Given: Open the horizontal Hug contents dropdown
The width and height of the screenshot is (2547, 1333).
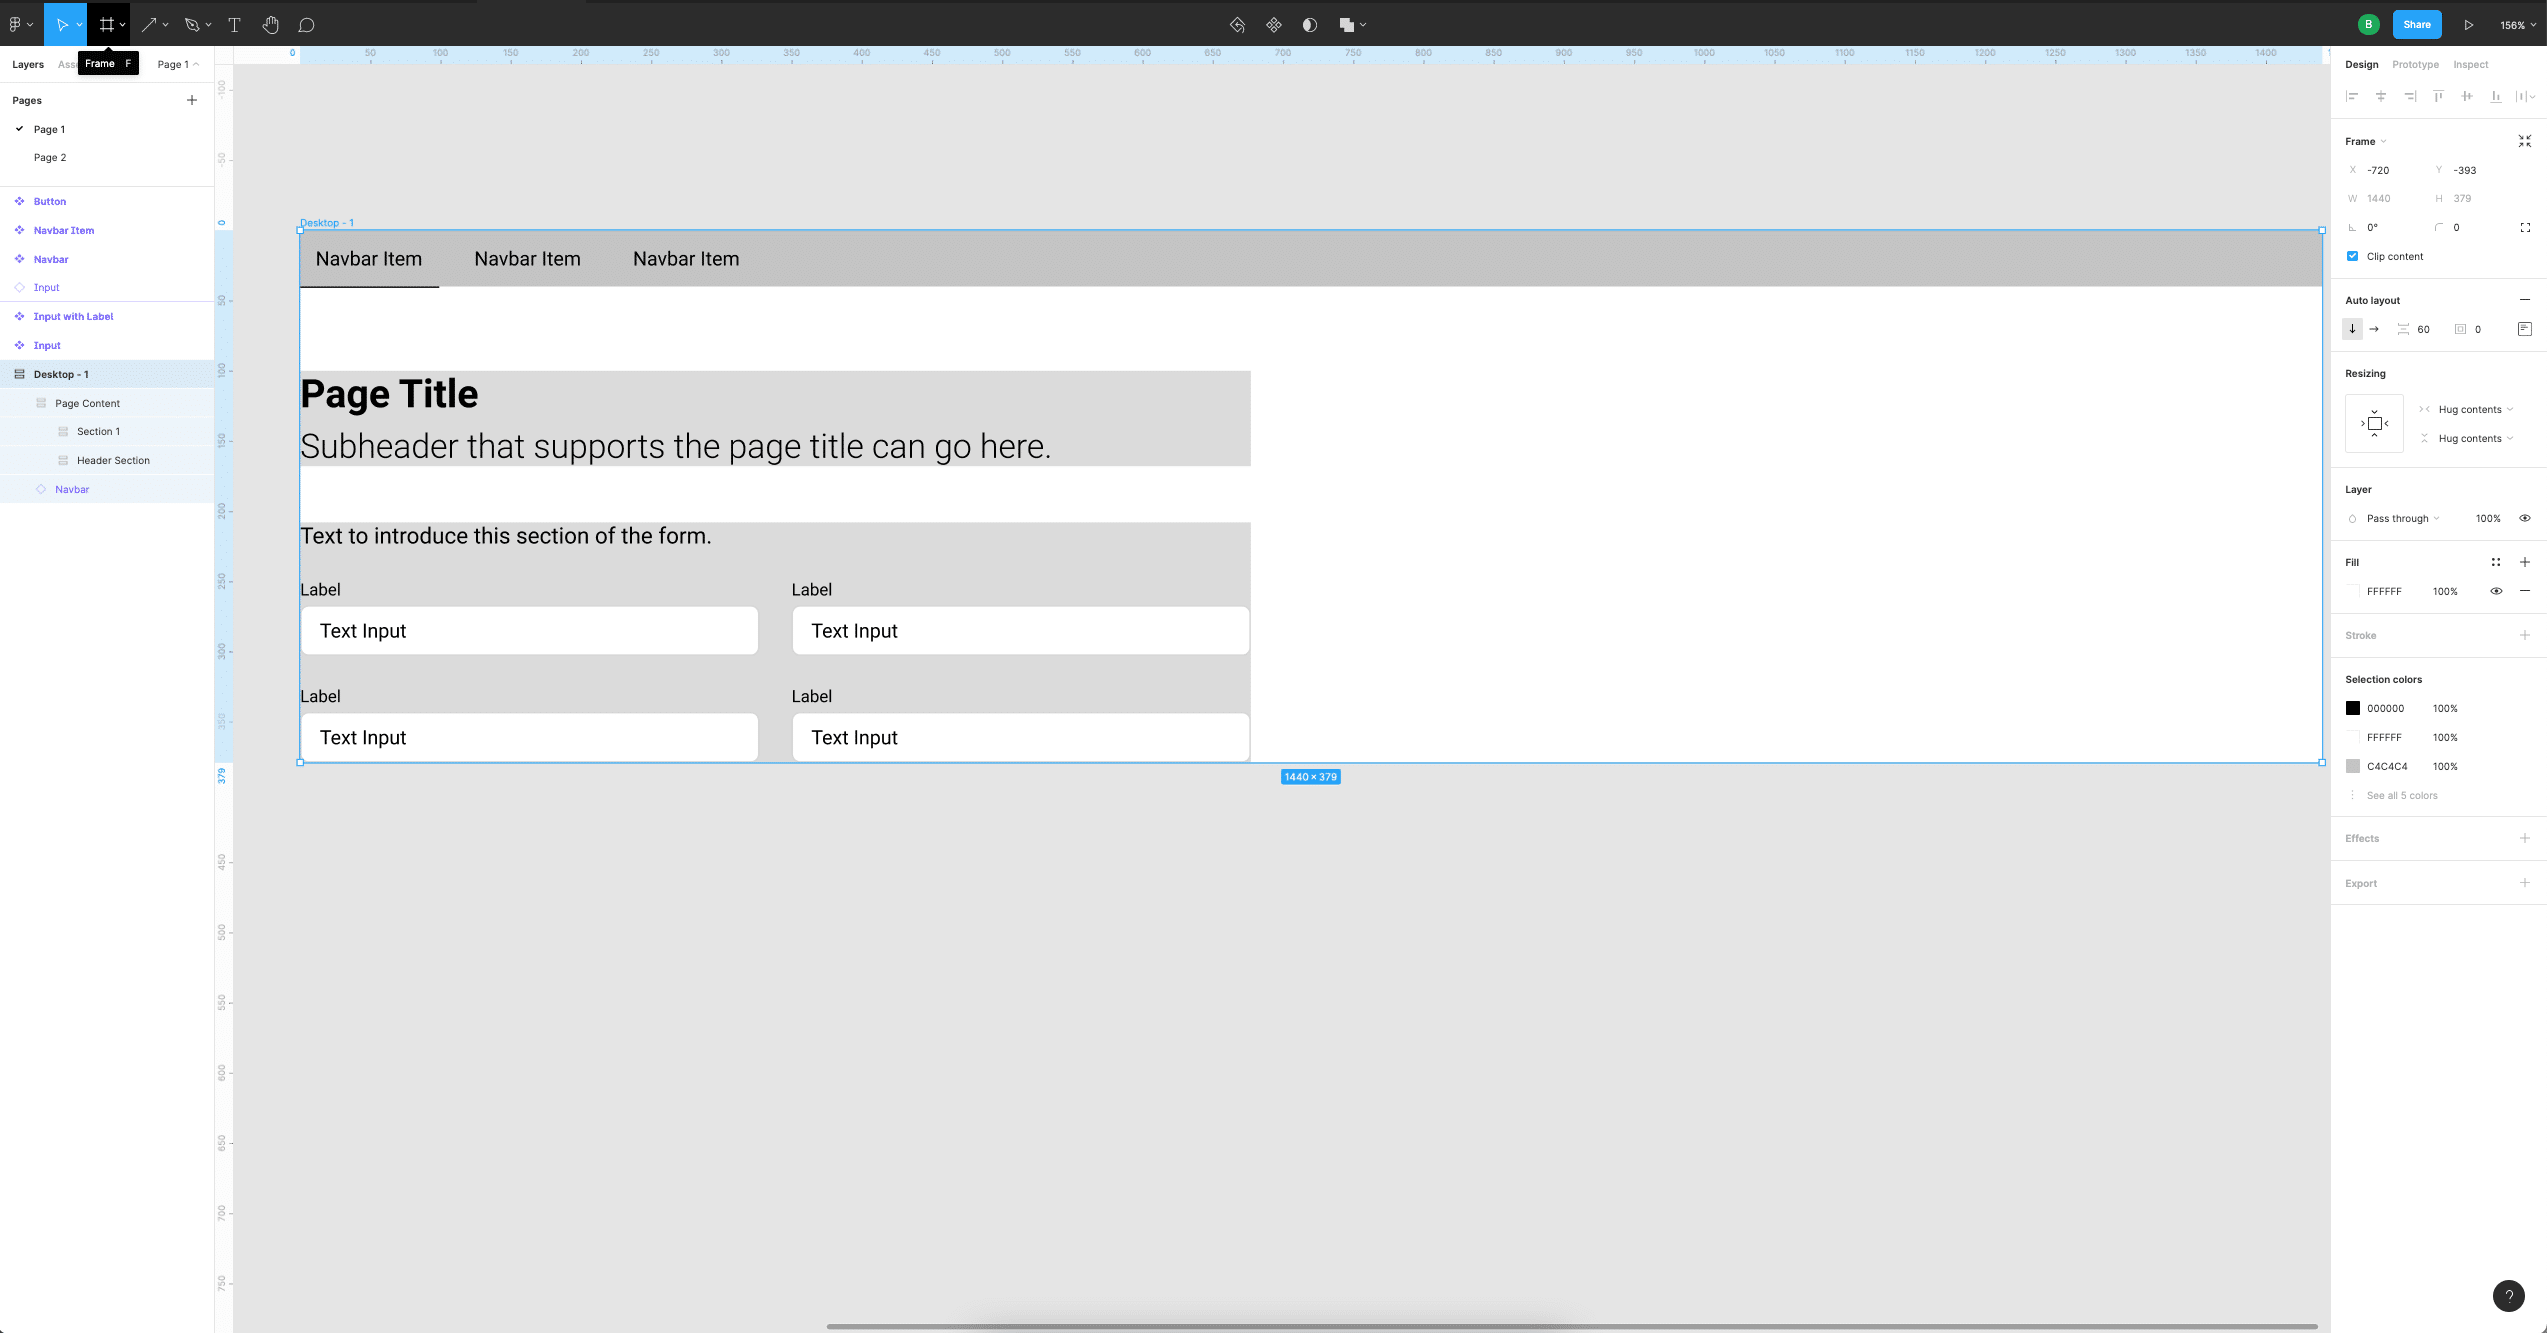Looking at the screenshot, I should tap(2467, 409).
